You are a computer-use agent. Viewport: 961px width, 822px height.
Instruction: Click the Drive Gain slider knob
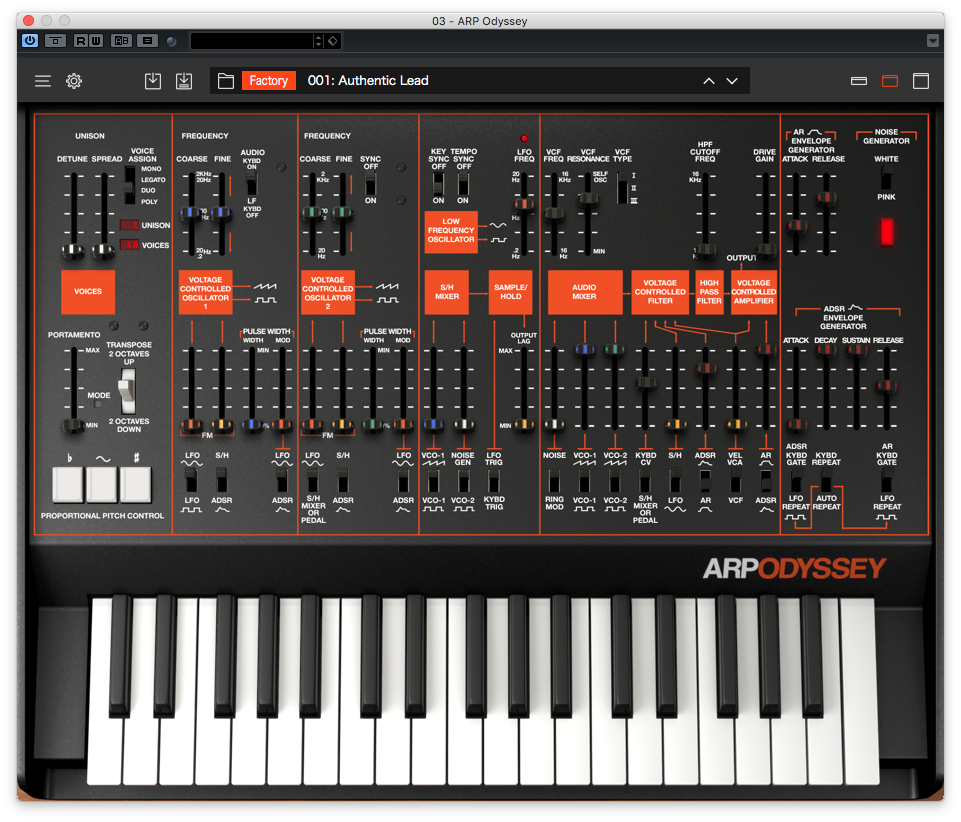(x=765, y=250)
